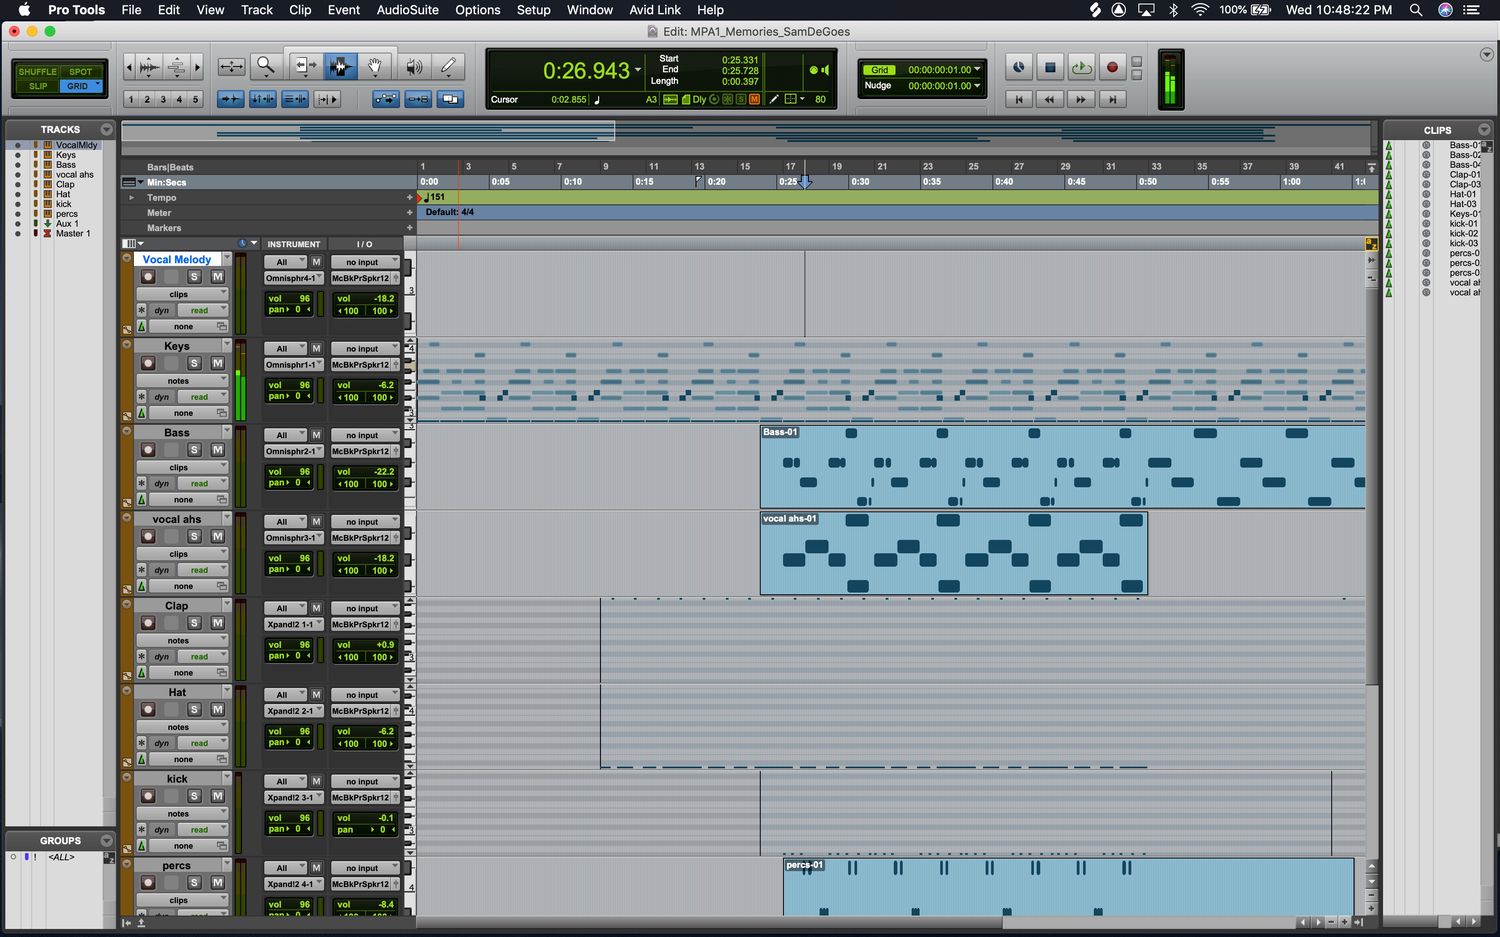
Task: Open the Nudge value dropdown
Action: 977,86
